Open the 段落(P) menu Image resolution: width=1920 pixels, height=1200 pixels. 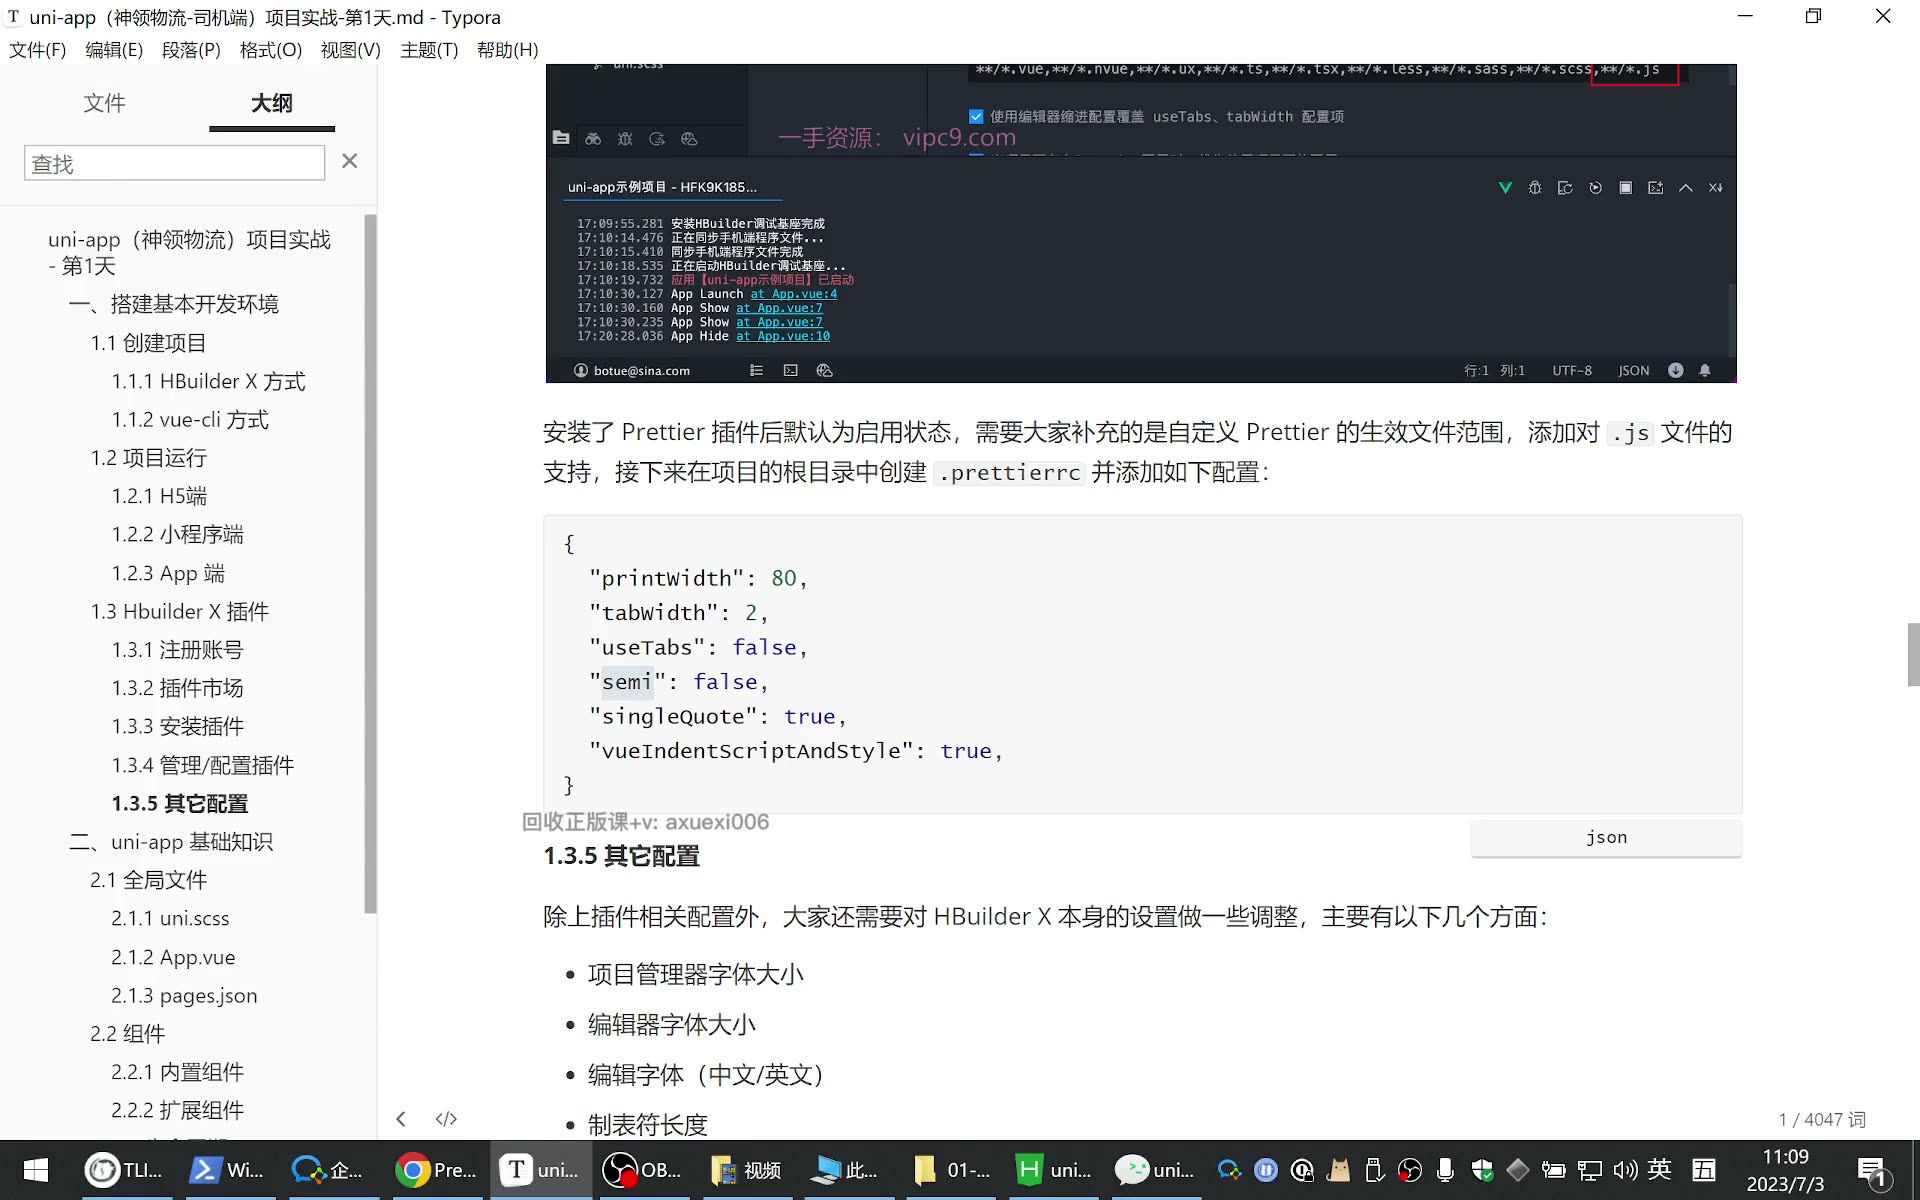point(191,50)
